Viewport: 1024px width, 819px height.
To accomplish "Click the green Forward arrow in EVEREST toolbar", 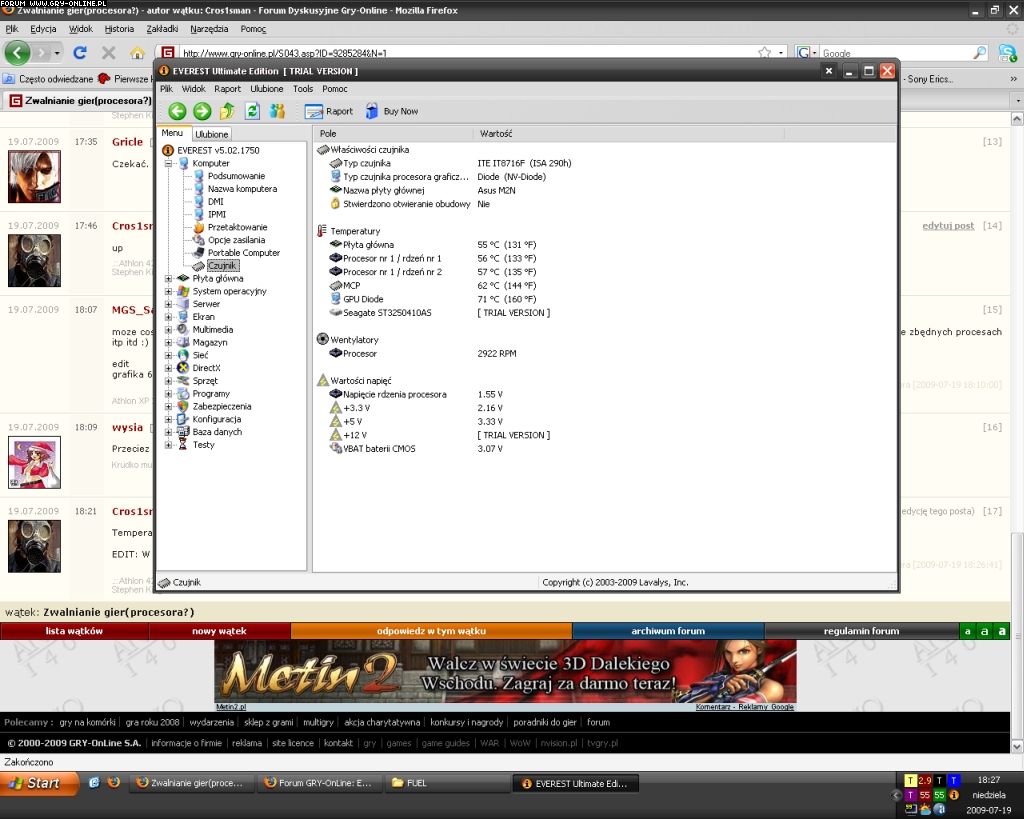I will pos(202,111).
